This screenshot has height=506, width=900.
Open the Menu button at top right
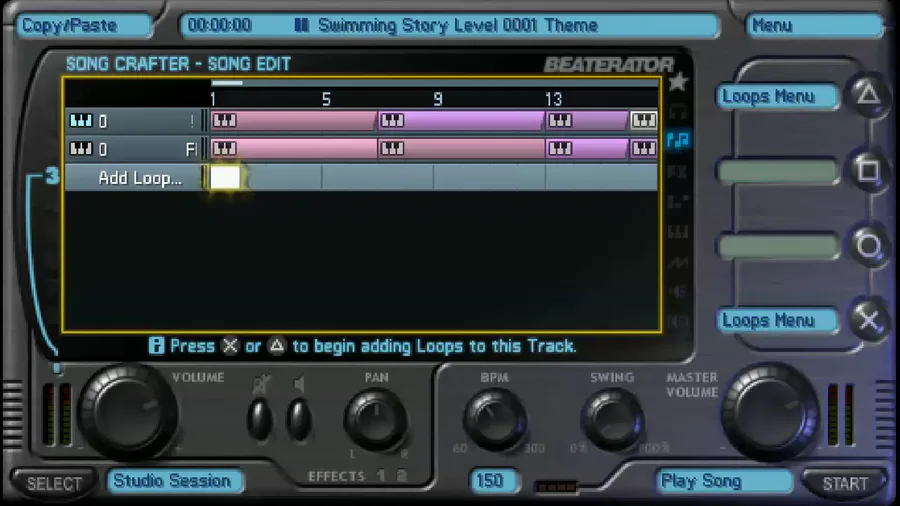pyautogui.click(x=814, y=25)
